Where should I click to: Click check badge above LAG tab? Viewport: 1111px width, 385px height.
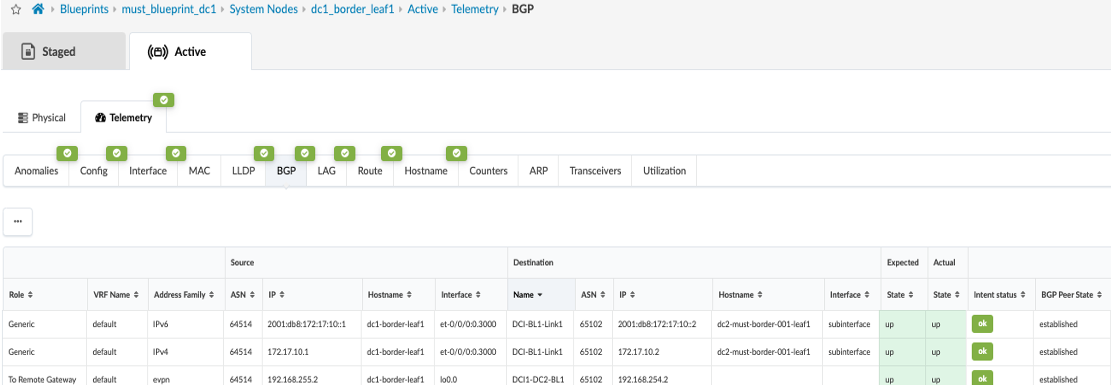tap(344, 153)
